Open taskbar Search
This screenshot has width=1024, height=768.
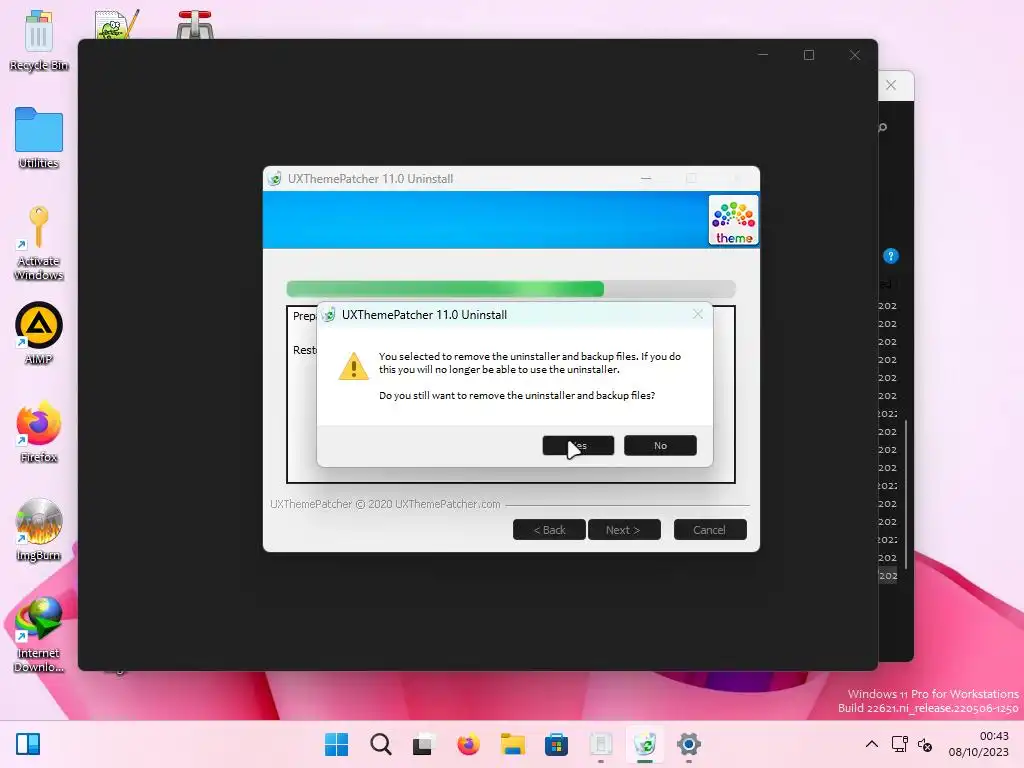(x=381, y=744)
